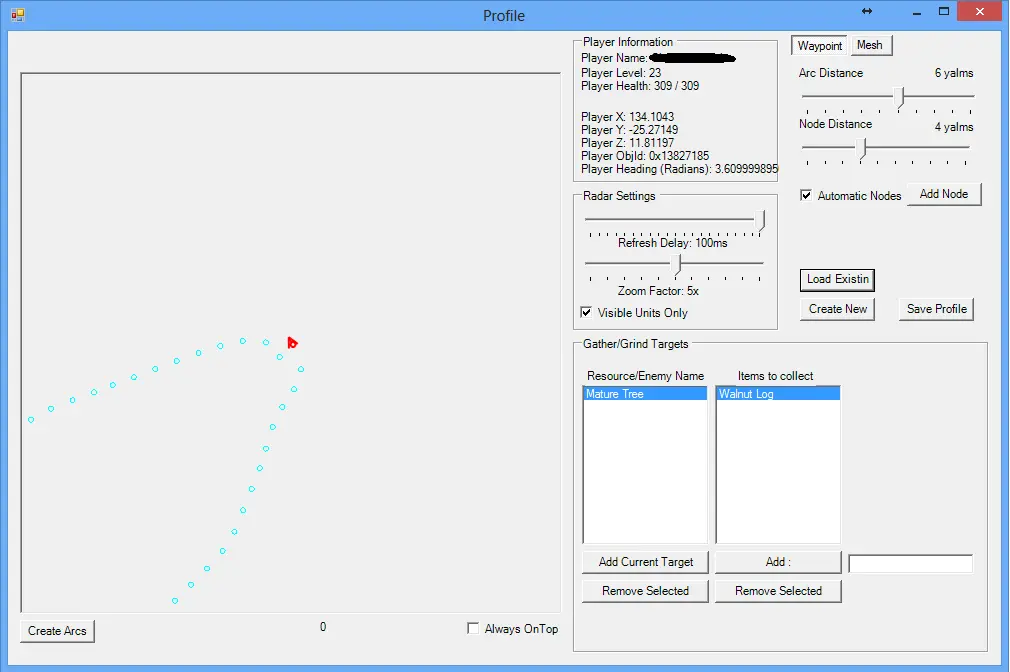Screen dimensions: 1010x672
Task: Select Walnut Log in items list
Action: point(777,394)
